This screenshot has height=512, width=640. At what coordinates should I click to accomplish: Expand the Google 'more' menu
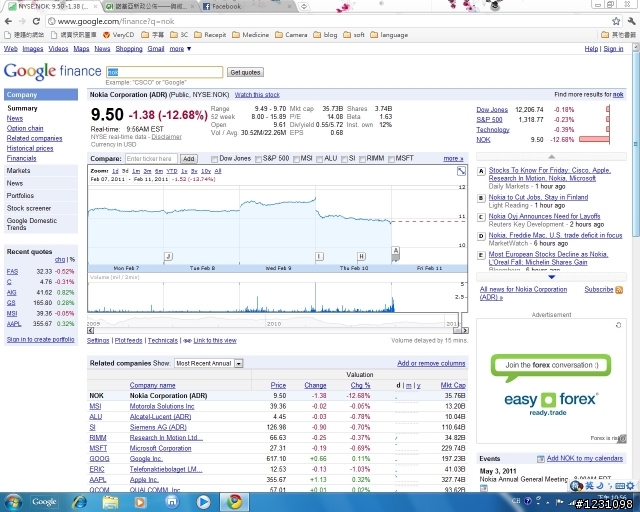click(x=180, y=49)
